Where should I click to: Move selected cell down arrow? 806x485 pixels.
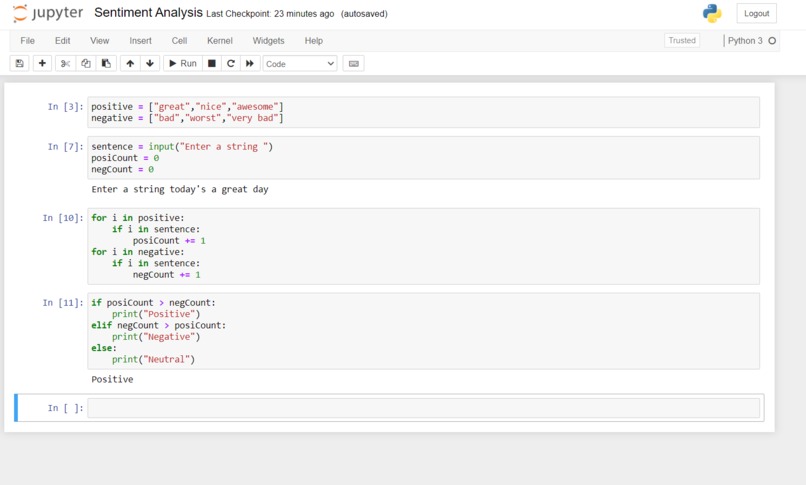tap(150, 64)
